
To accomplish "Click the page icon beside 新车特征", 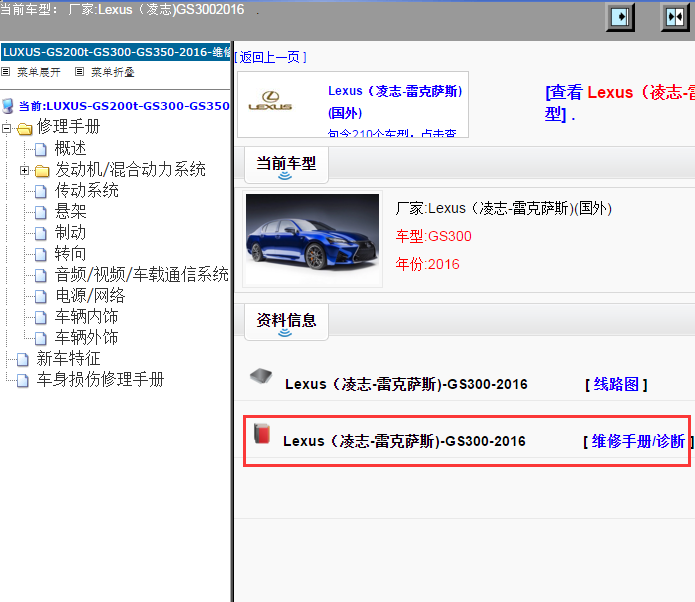I will coord(23,360).
